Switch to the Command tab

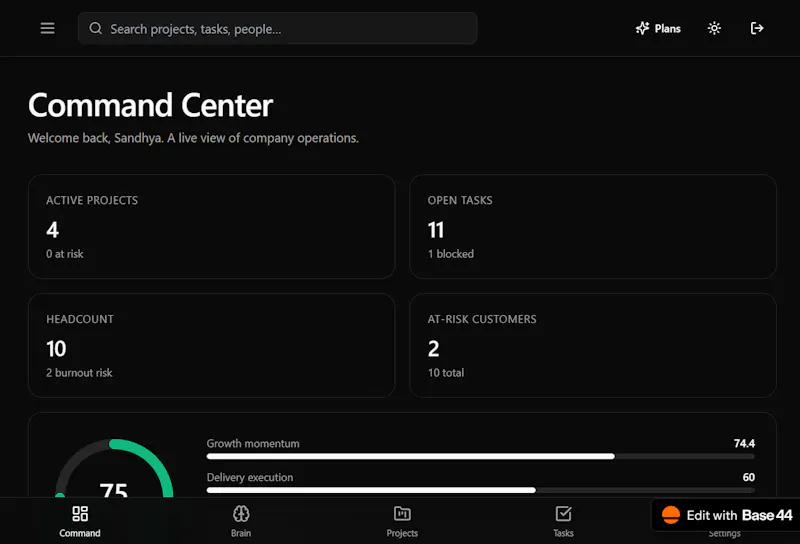click(x=80, y=522)
